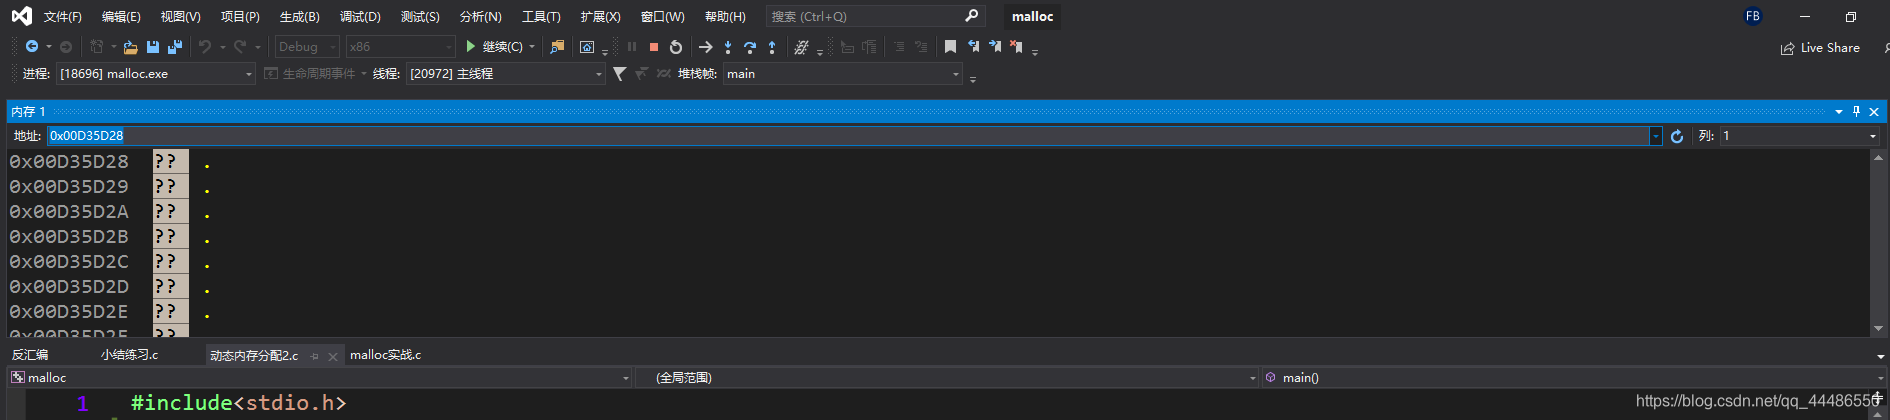Click memory row address 0x00D35D2C
This screenshot has width=1890, height=420.
coord(69,261)
